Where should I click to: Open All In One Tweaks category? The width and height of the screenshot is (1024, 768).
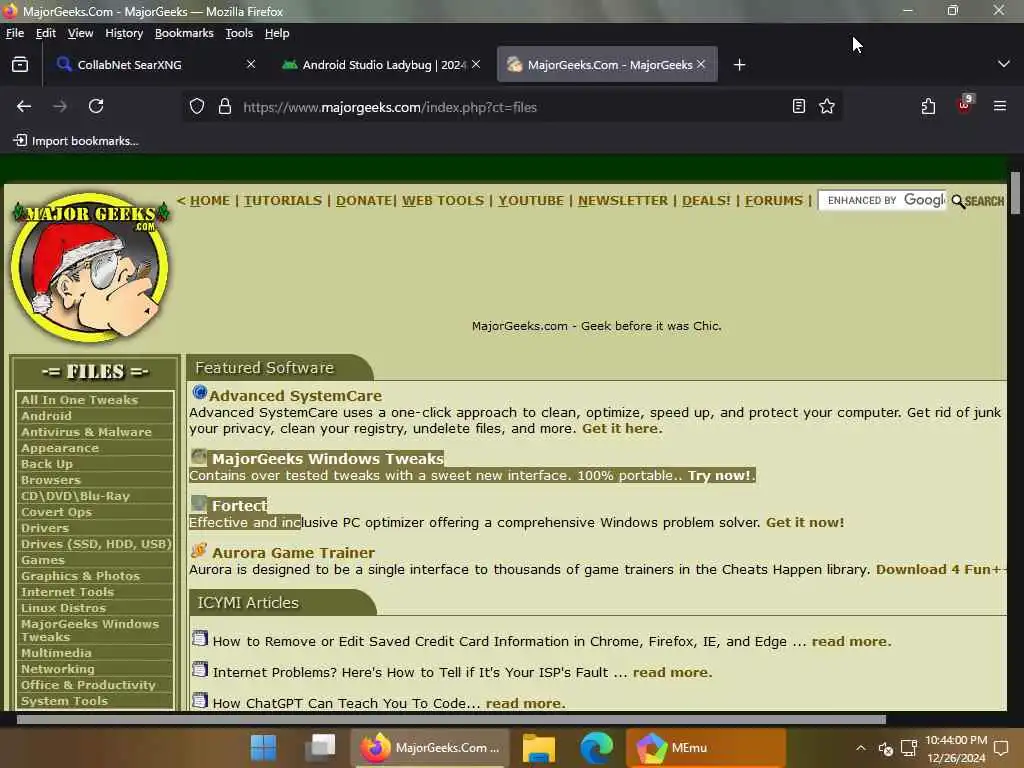point(79,400)
